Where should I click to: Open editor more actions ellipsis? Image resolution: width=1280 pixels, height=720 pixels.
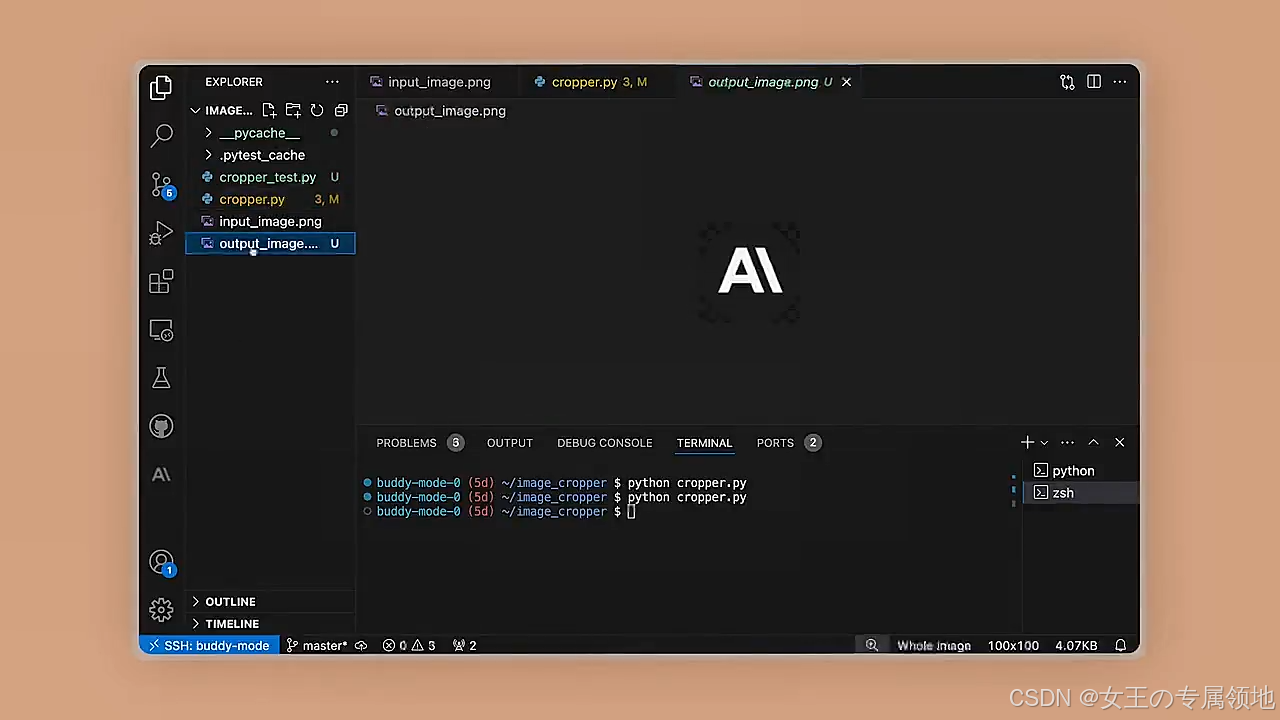(1120, 82)
